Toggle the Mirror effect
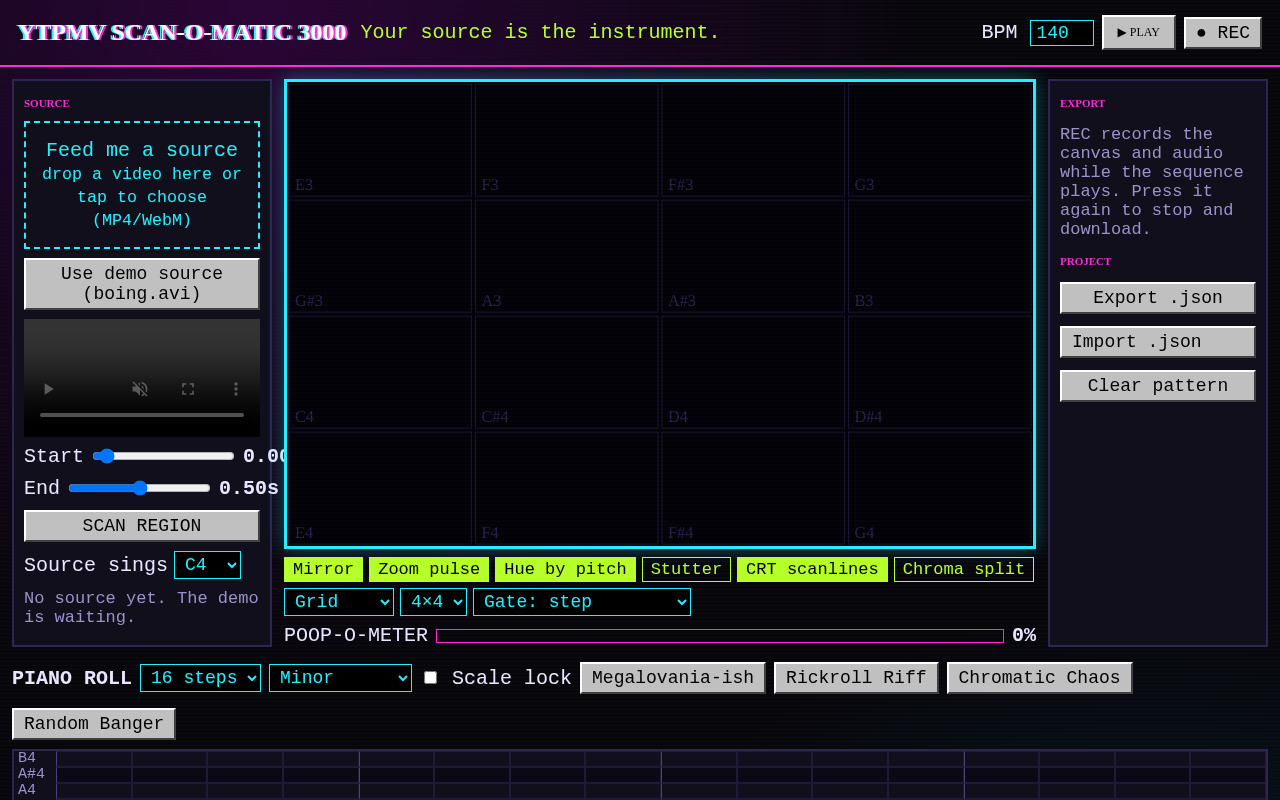Image resolution: width=1280 pixels, height=800 pixels. tap(323, 570)
